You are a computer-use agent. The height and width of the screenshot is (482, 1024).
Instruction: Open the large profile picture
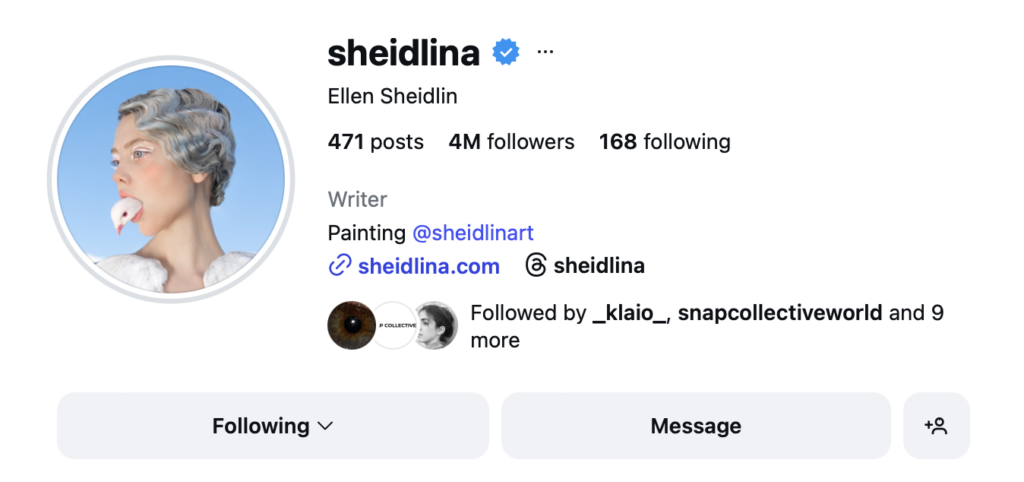coord(171,180)
